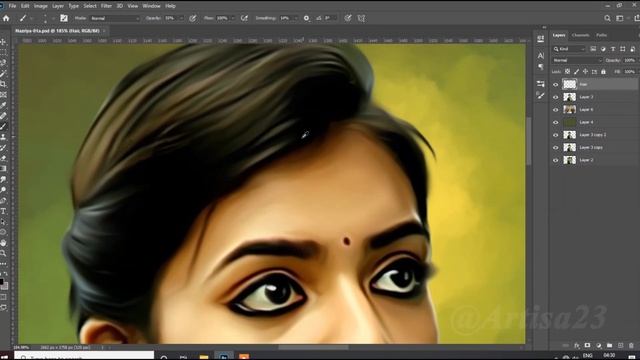The image size is (640, 360).
Task: Open layer blend mode dropdown
Action: pyautogui.click(x=577, y=60)
